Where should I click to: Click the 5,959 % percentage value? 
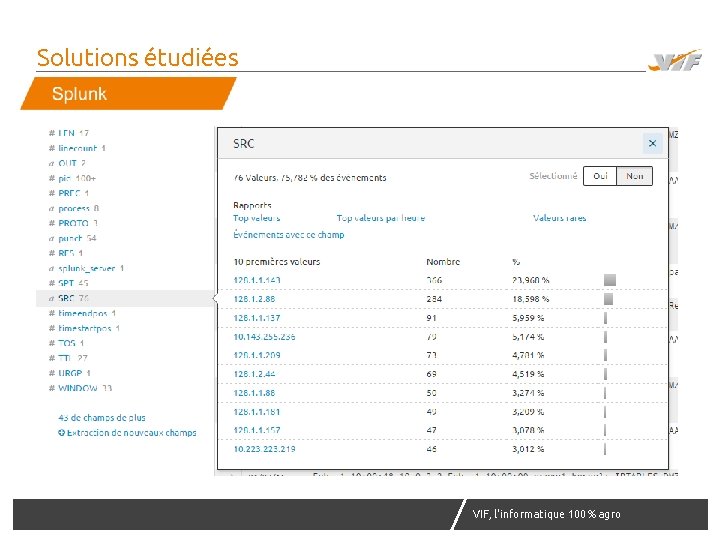coord(528,318)
